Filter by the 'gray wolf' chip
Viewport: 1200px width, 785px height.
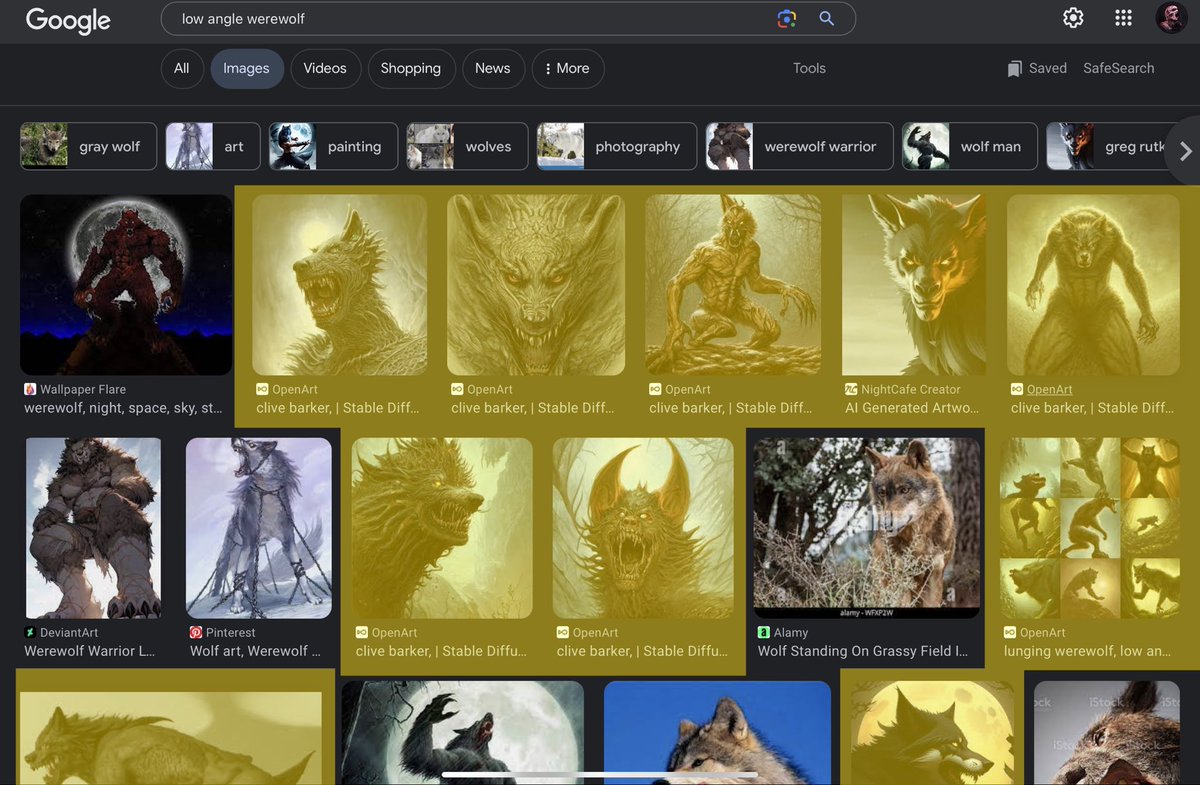pos(89,146)
